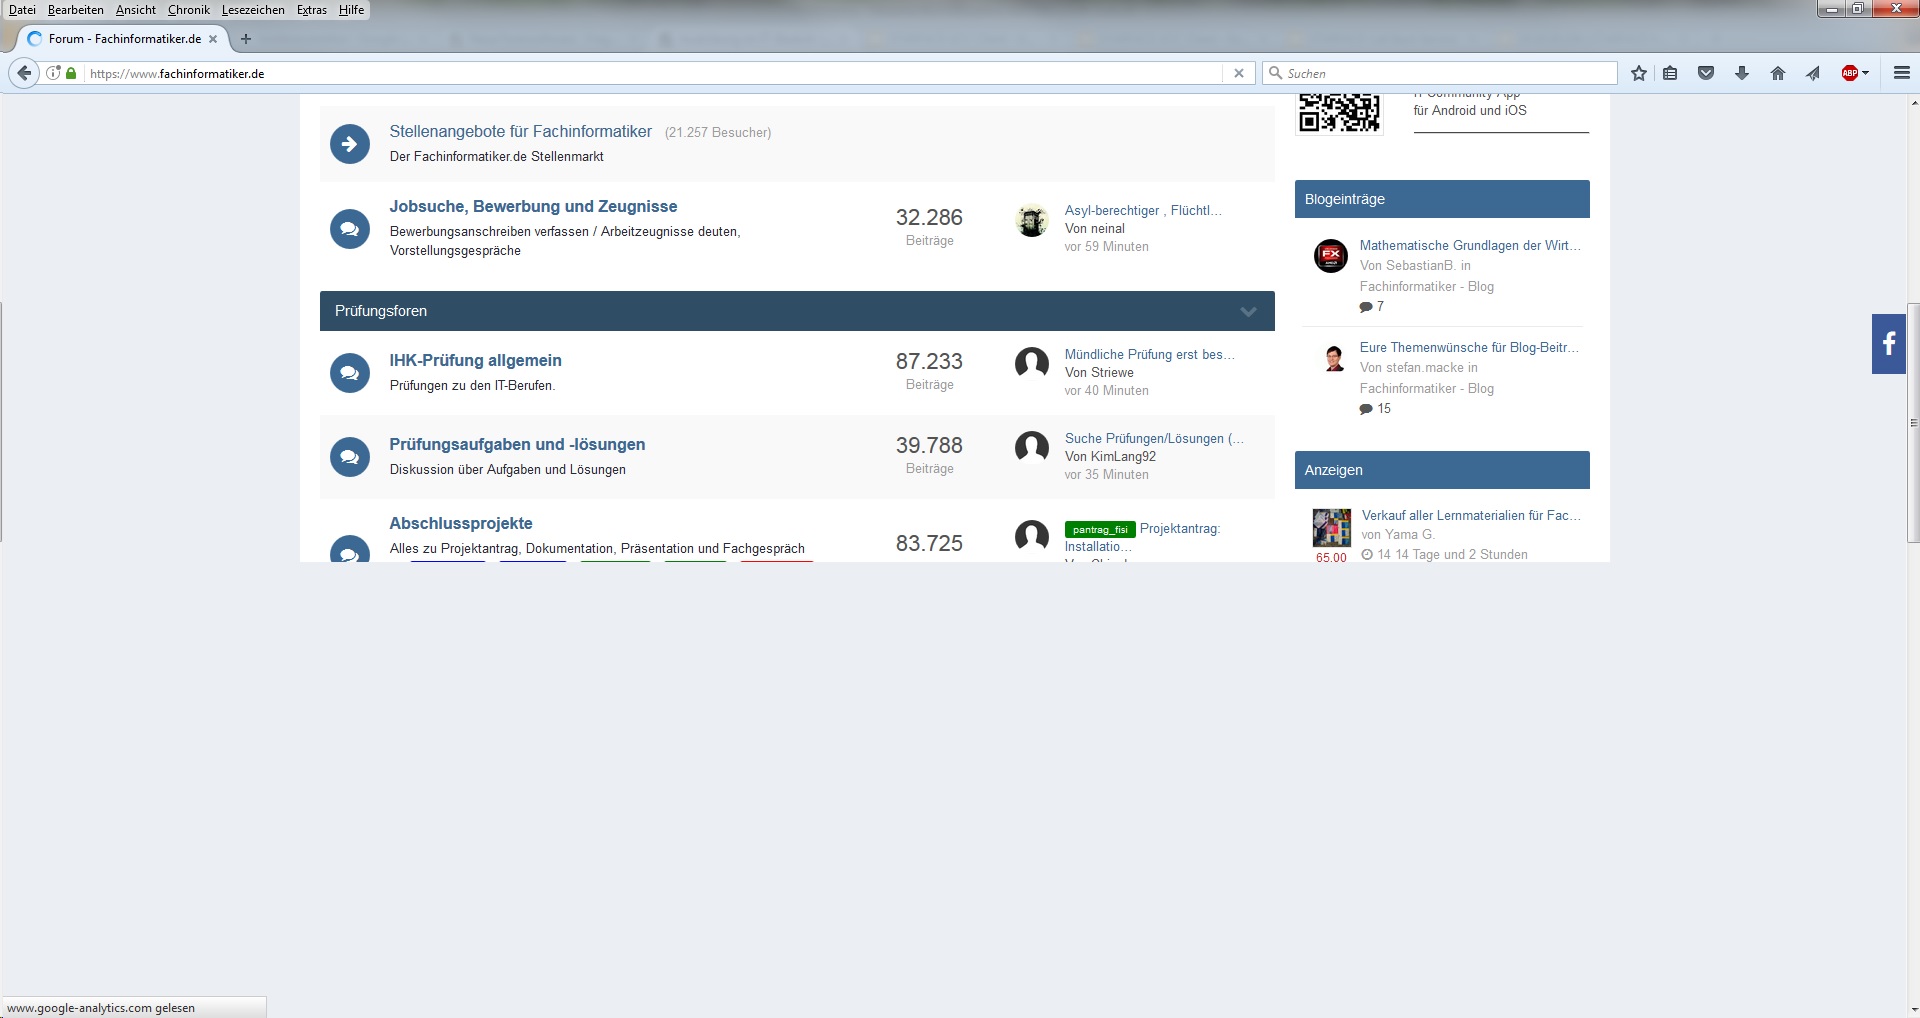Click neinal's avatar picture

1032,221
